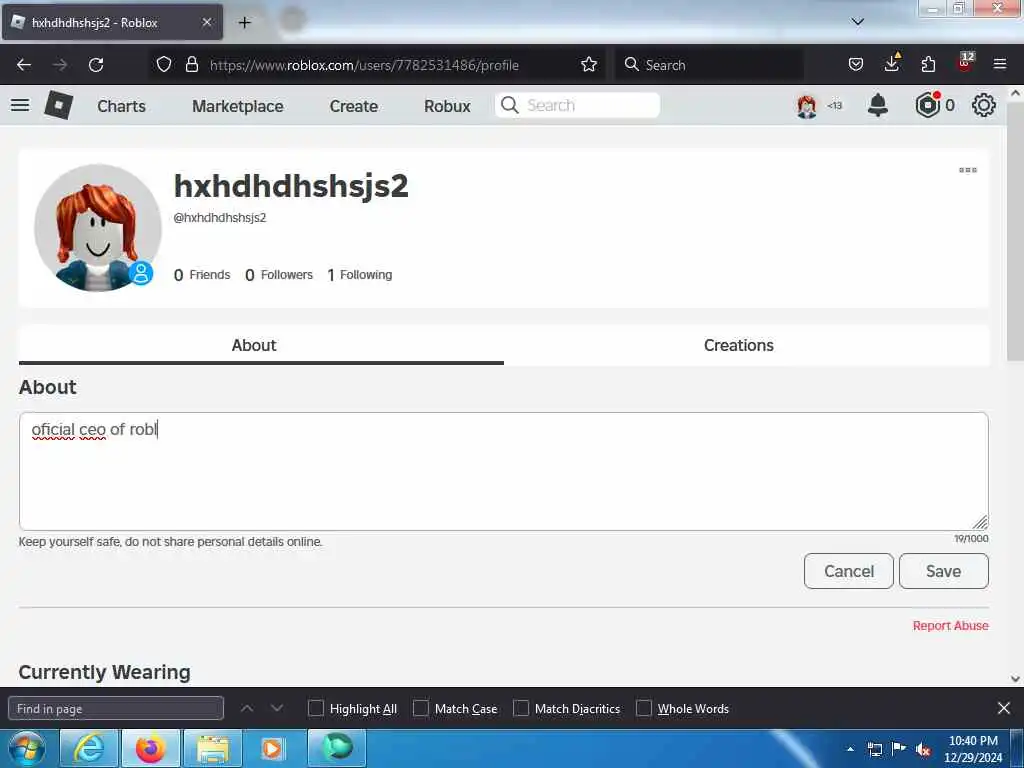The width and height of the screenshot is (1024, 768).
Task: Show hidden system tray icons
Action: point(850,749)
